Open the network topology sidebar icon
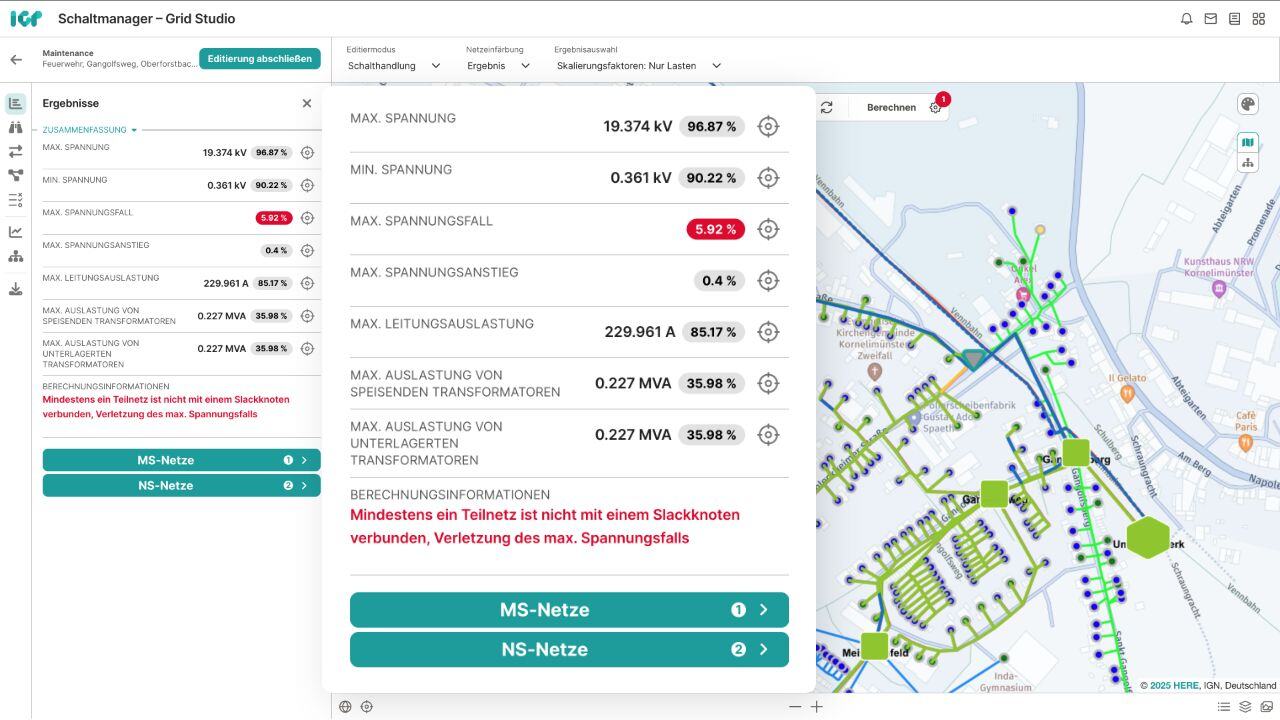The width and height of the screenshot is (1280, 720). 16,176
